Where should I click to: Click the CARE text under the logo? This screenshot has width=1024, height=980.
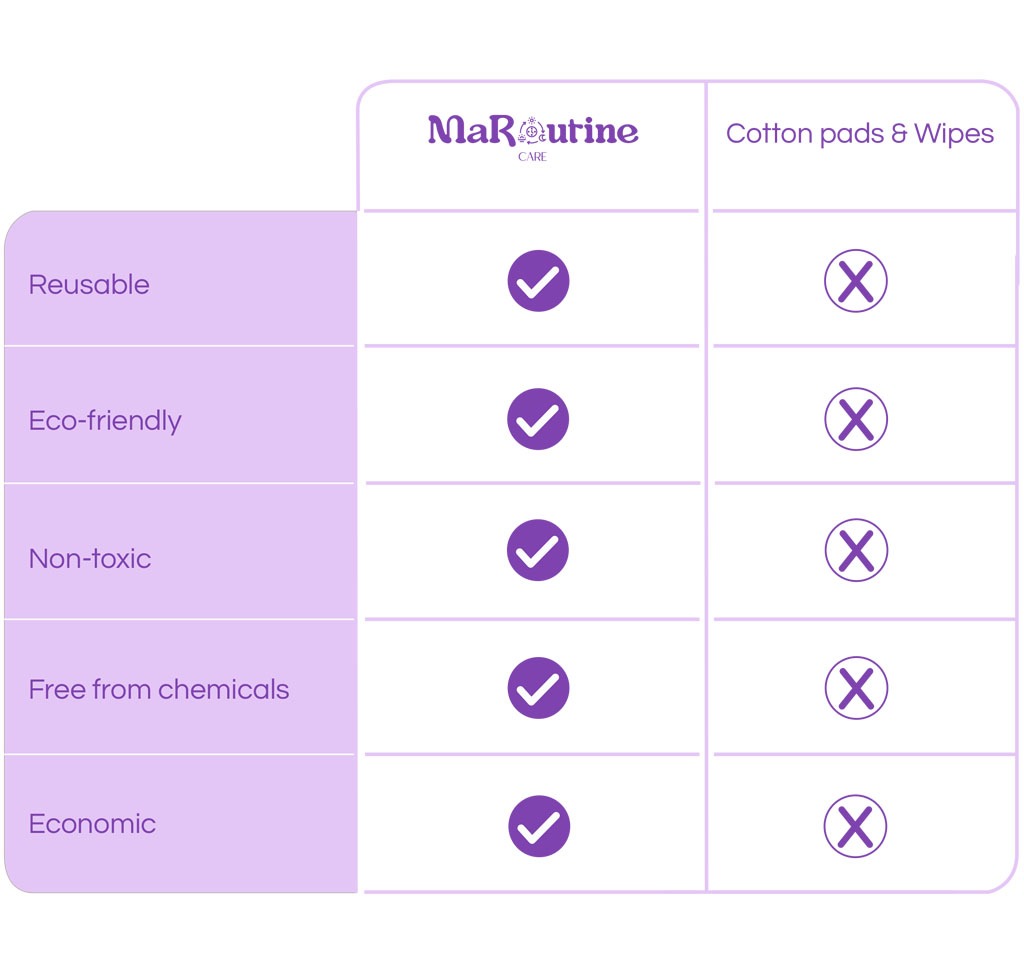click(532, 158)
